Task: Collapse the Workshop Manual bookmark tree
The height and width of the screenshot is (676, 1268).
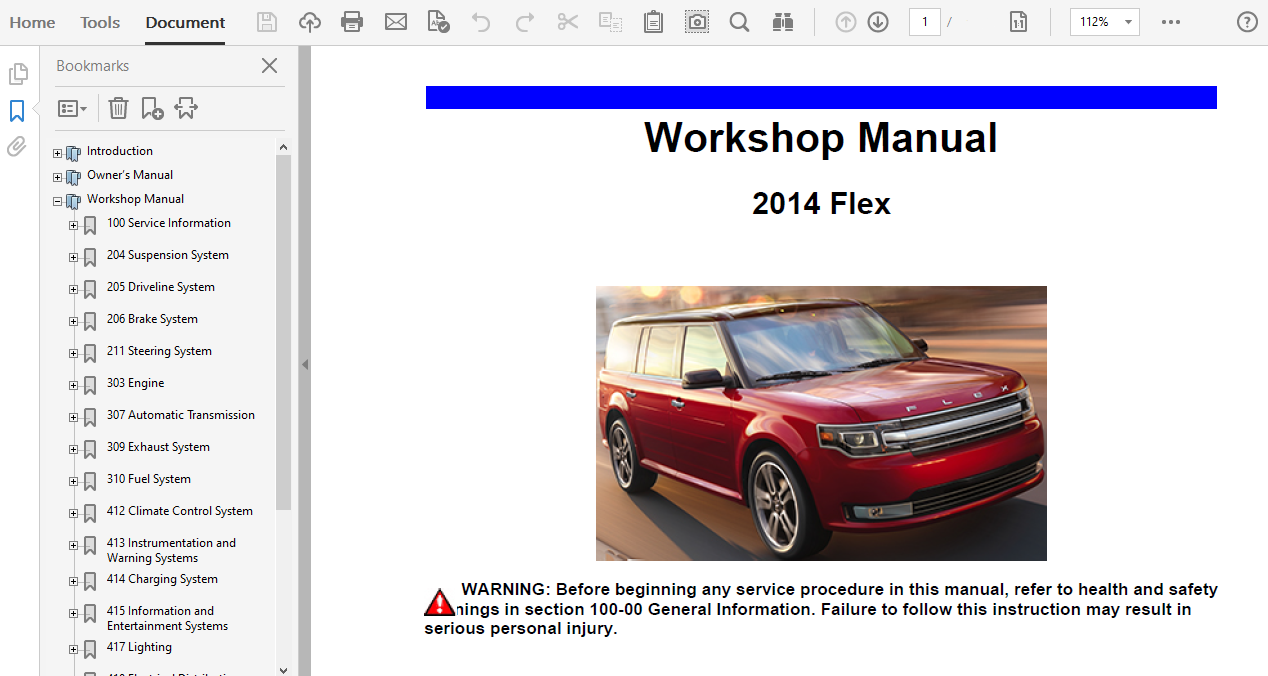Action: (58, 201)
